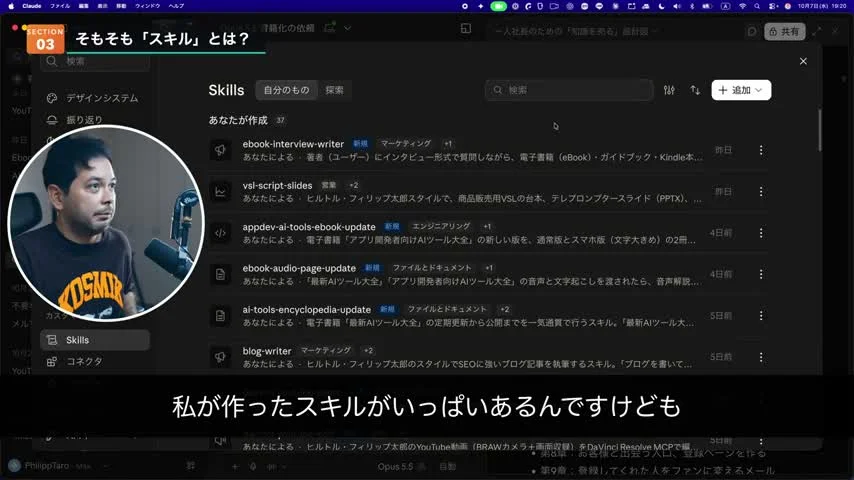854x480 pixels.
Task: Click the magnifier icon in the Skills search box
Action: (x=497, y=90)
